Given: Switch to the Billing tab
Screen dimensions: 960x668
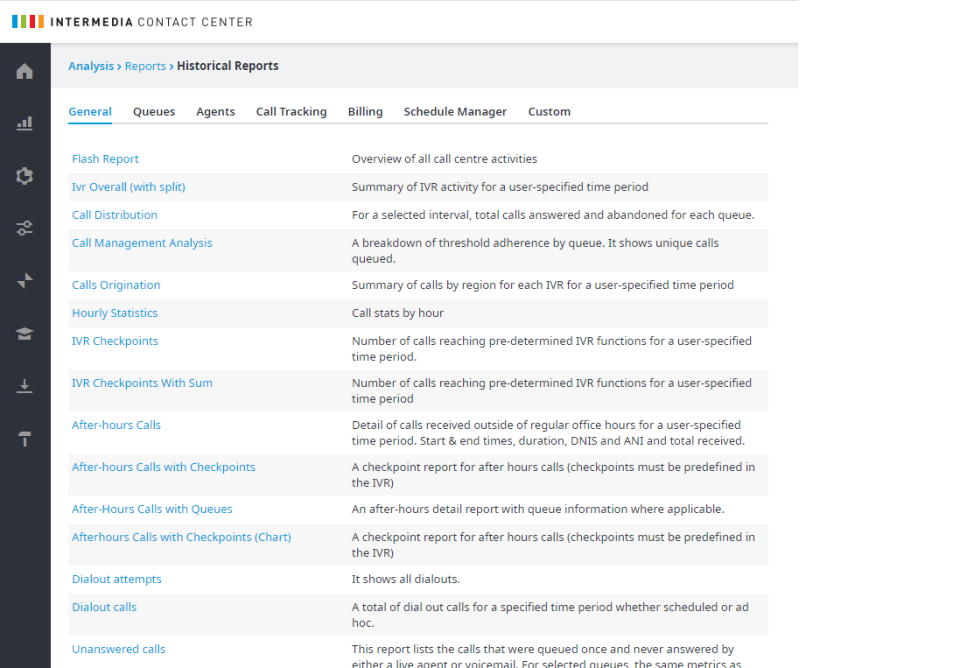Looking at the screenshot, I should click(x=365, y=111).
